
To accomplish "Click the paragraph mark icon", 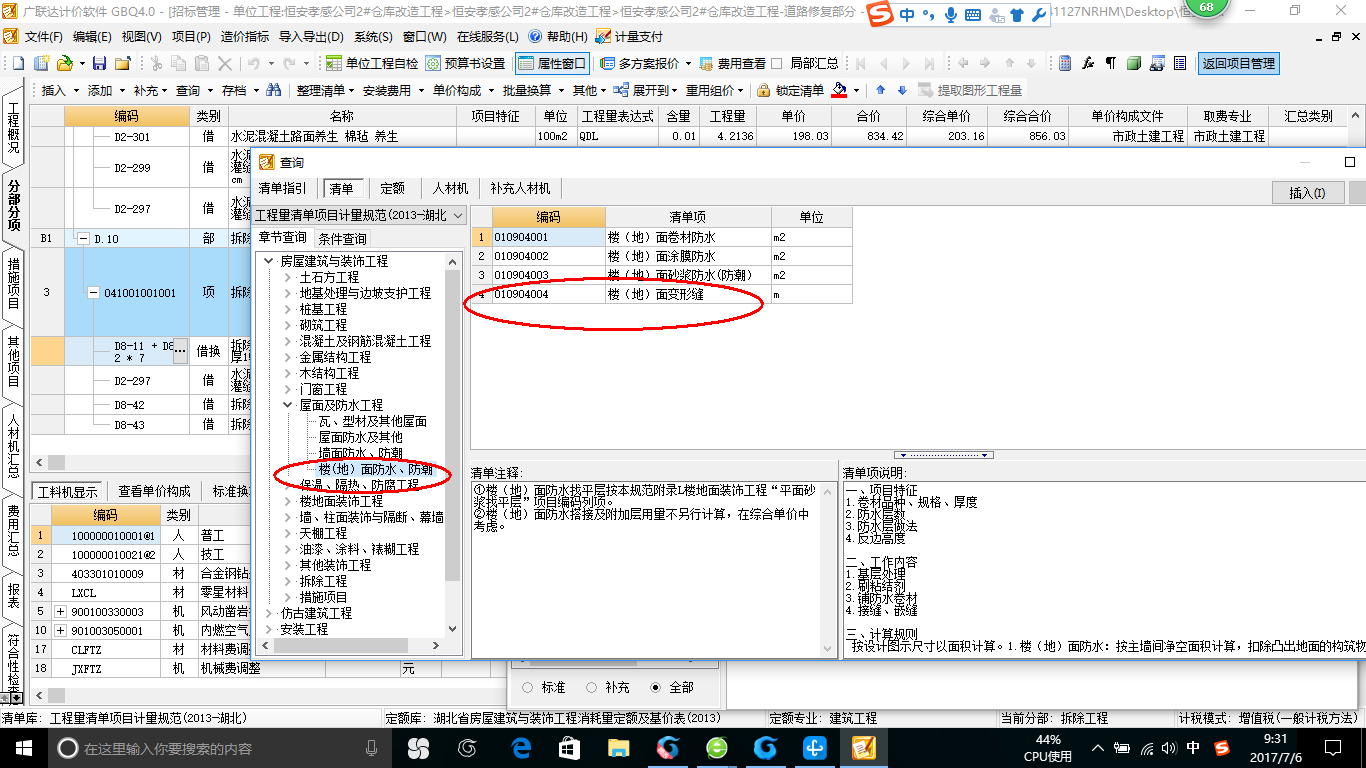I will (x=1110, y=63).
